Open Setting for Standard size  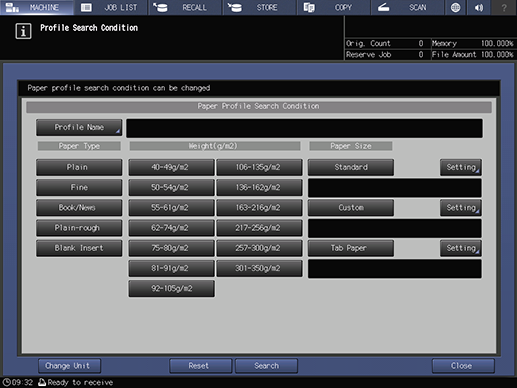pyautogui.click(x=461, y=167)
